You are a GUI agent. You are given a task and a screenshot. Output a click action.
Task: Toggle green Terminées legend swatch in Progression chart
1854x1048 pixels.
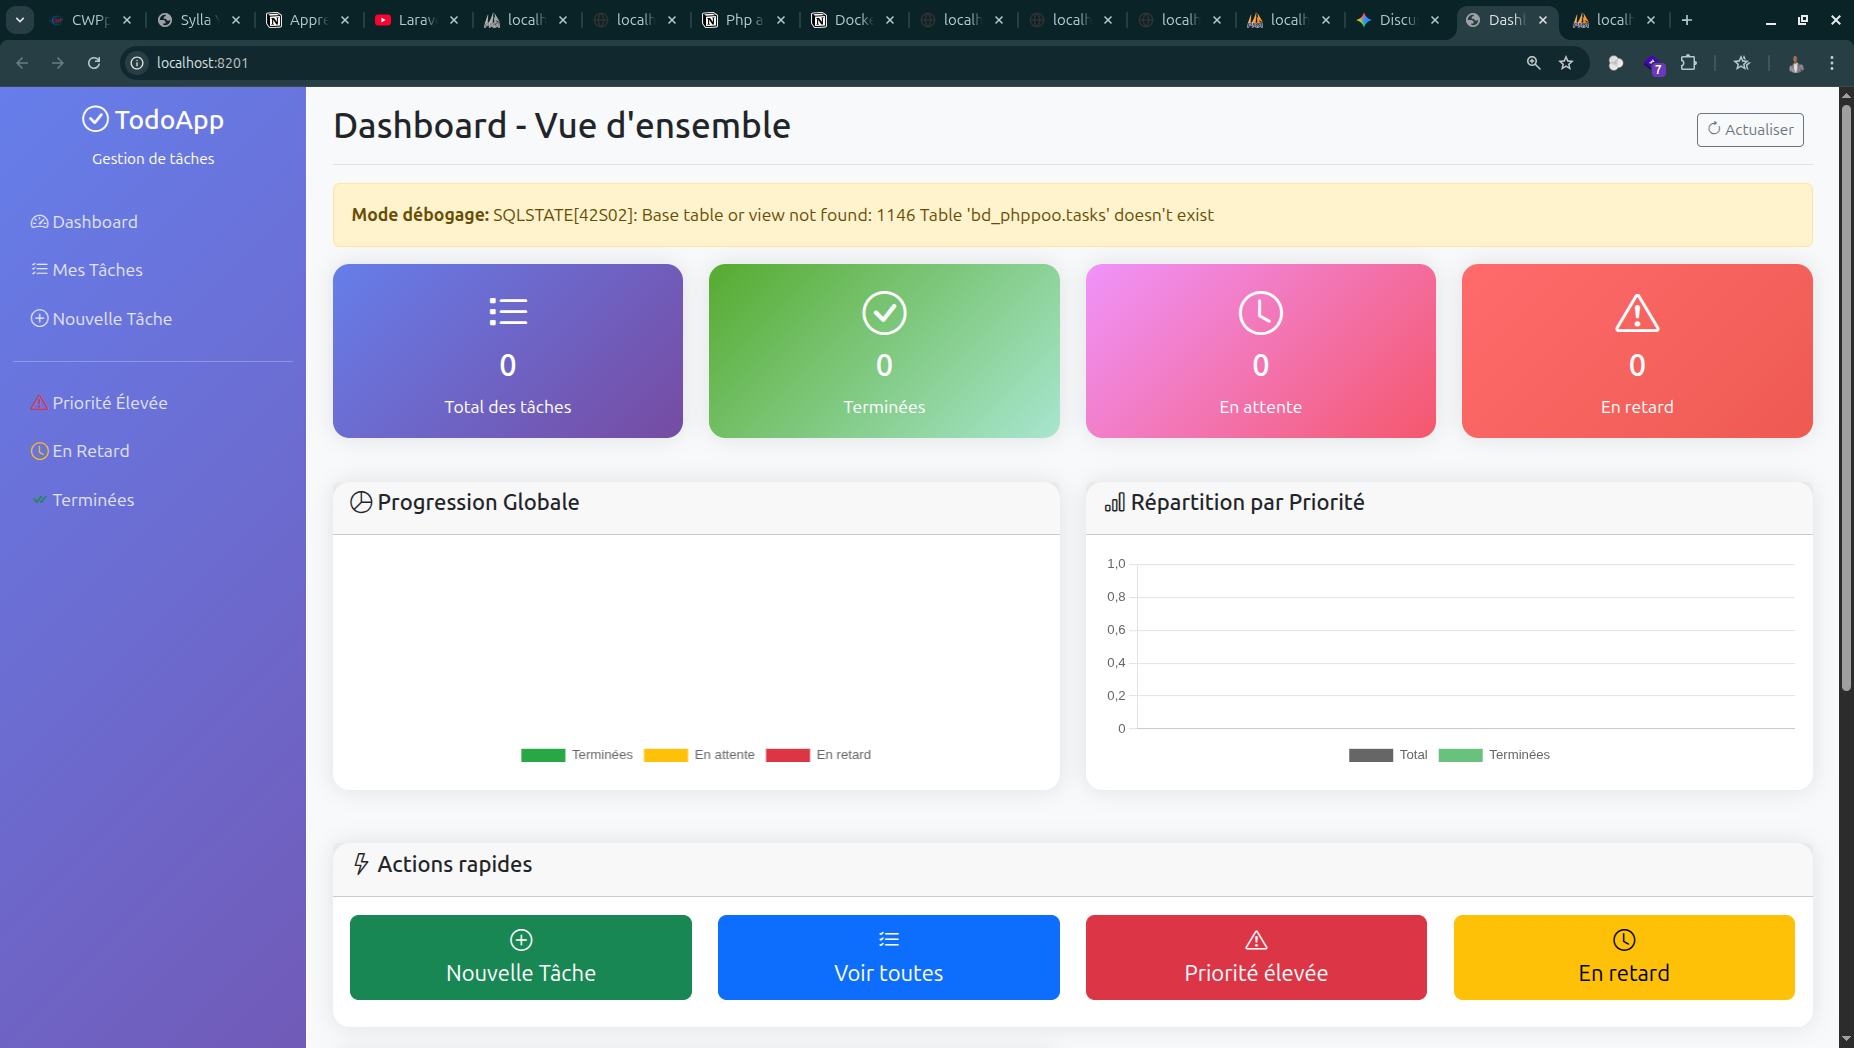point(543,755)
